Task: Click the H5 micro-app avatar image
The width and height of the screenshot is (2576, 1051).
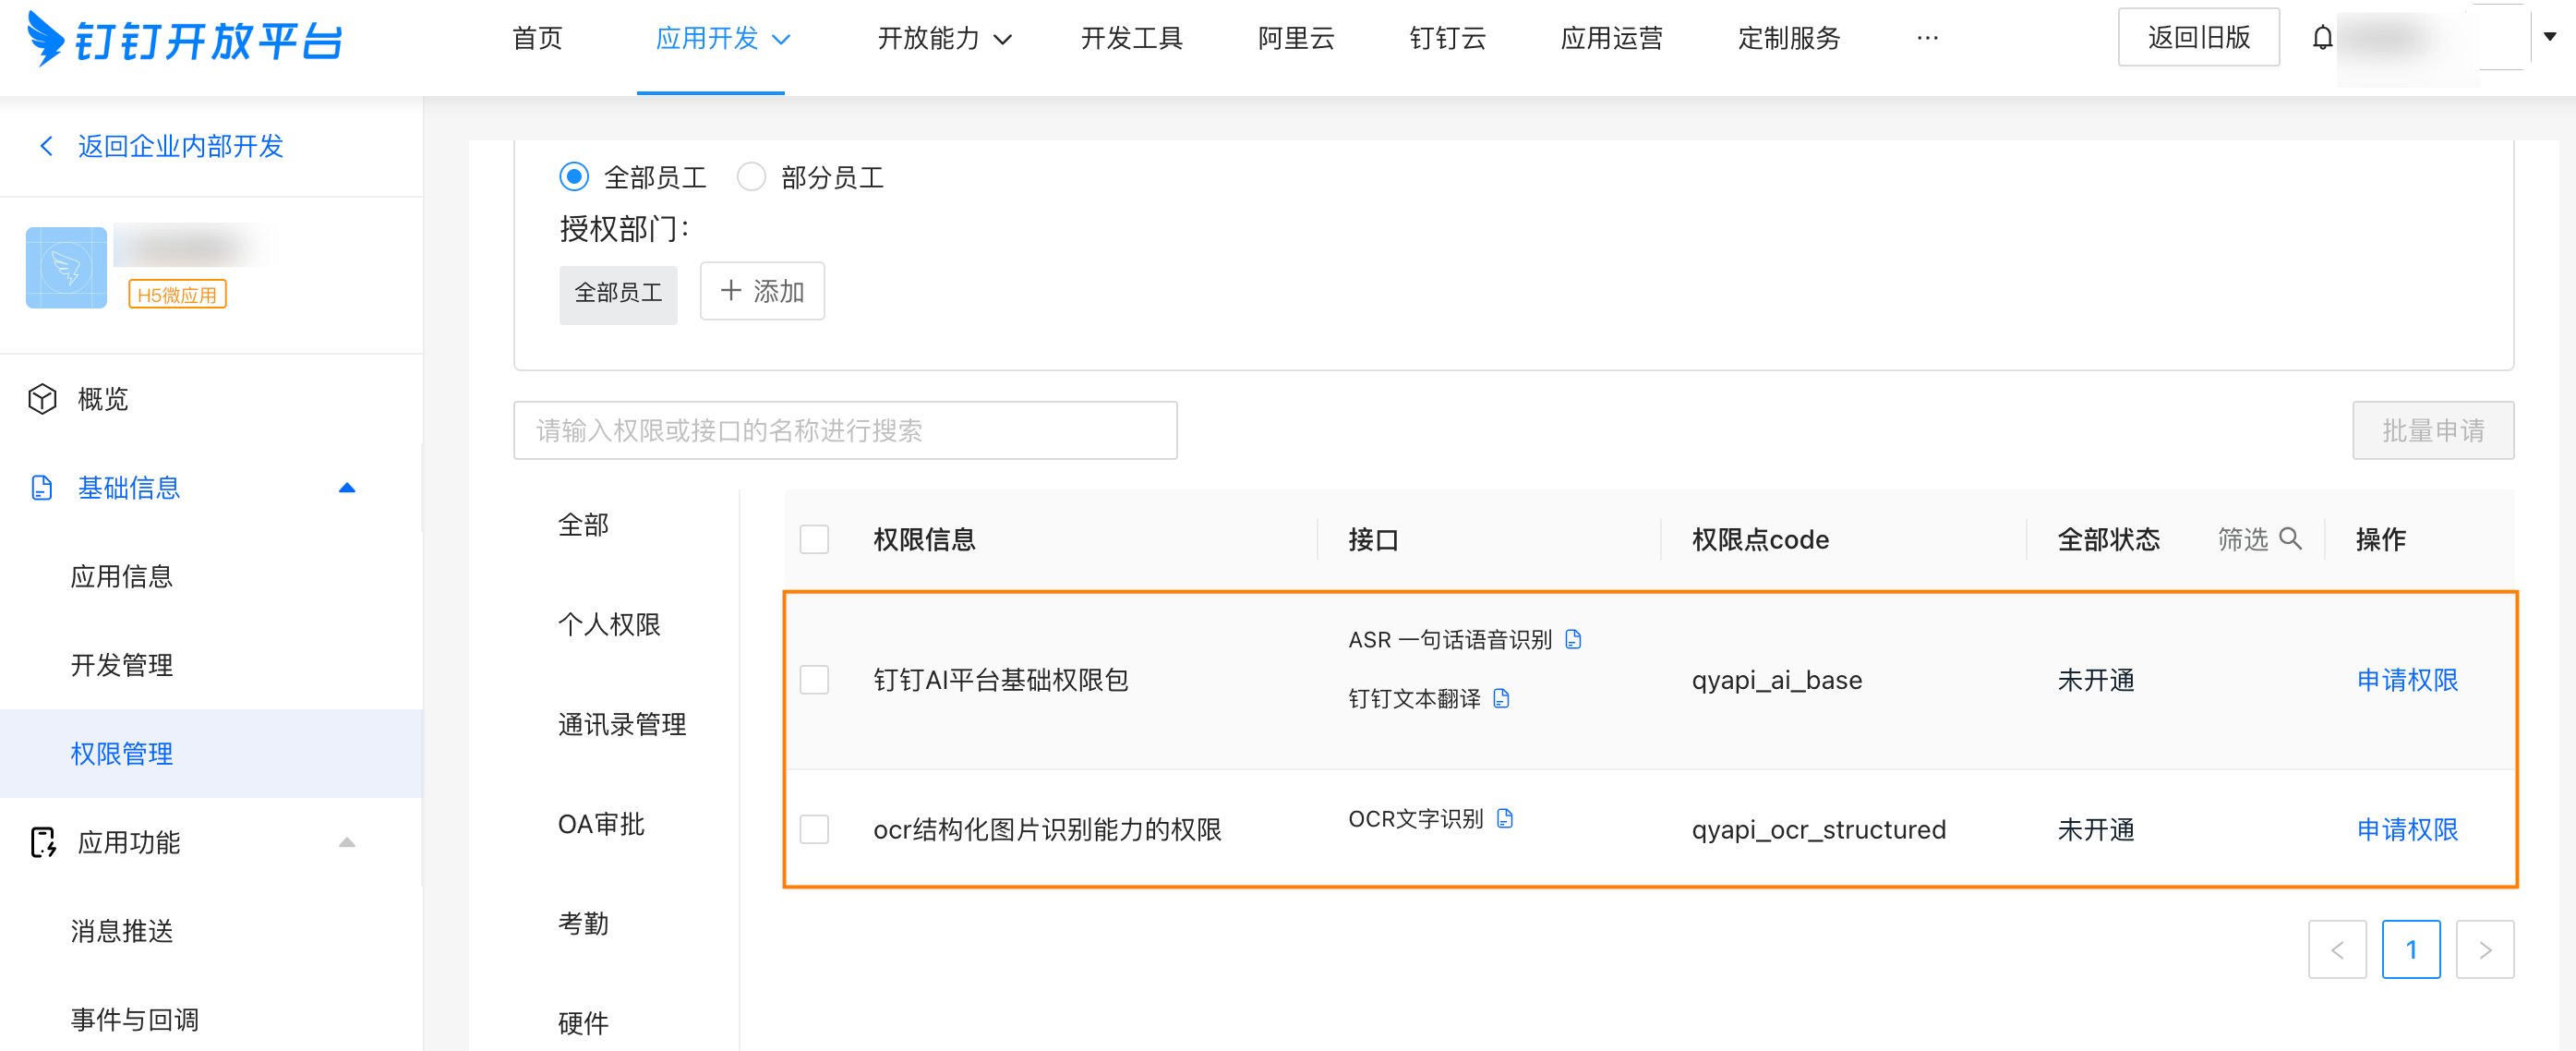Action: click(66, 267)
